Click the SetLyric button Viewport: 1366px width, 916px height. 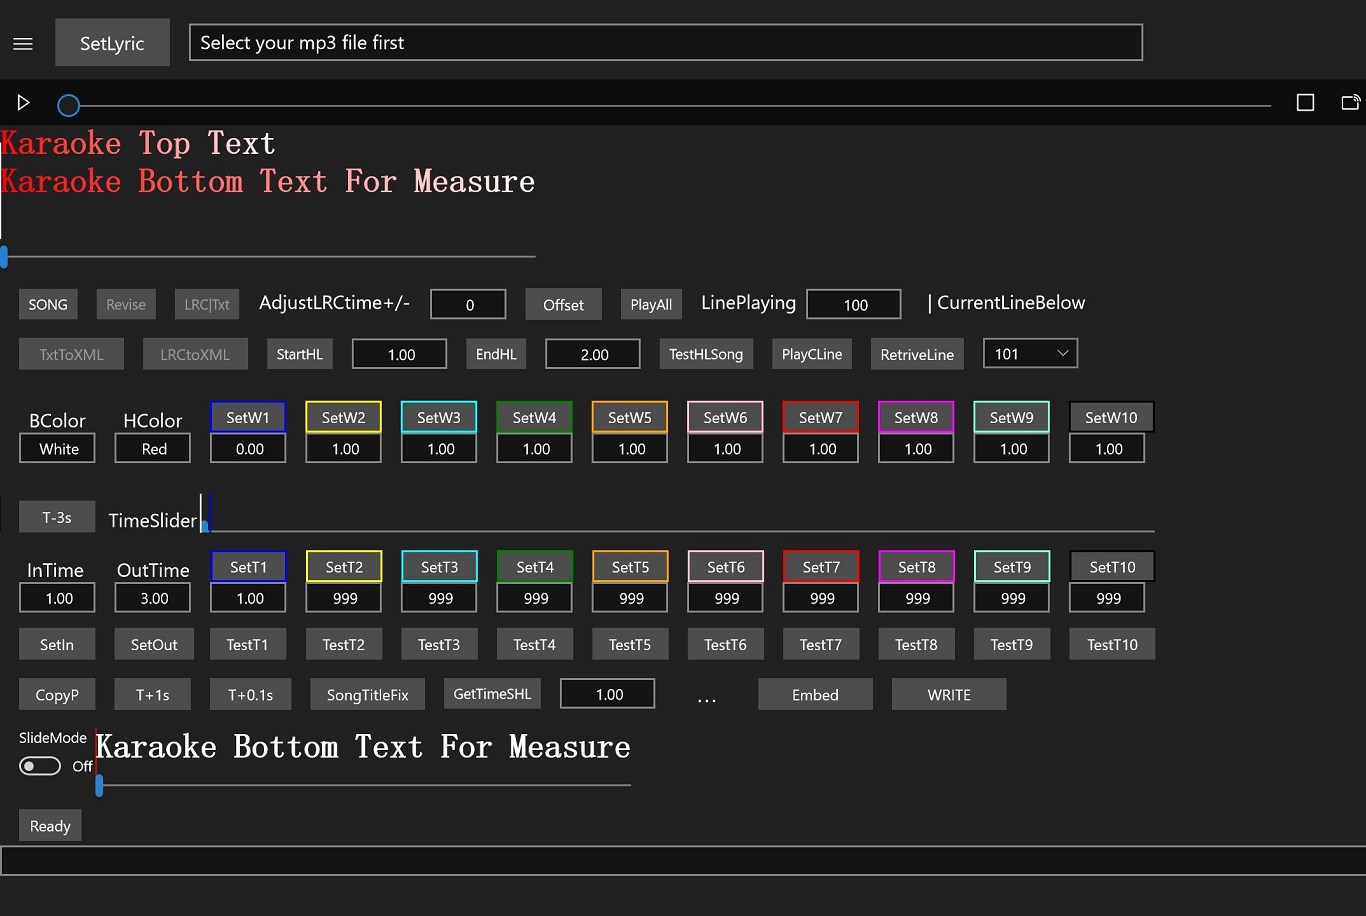click(112, 43)
